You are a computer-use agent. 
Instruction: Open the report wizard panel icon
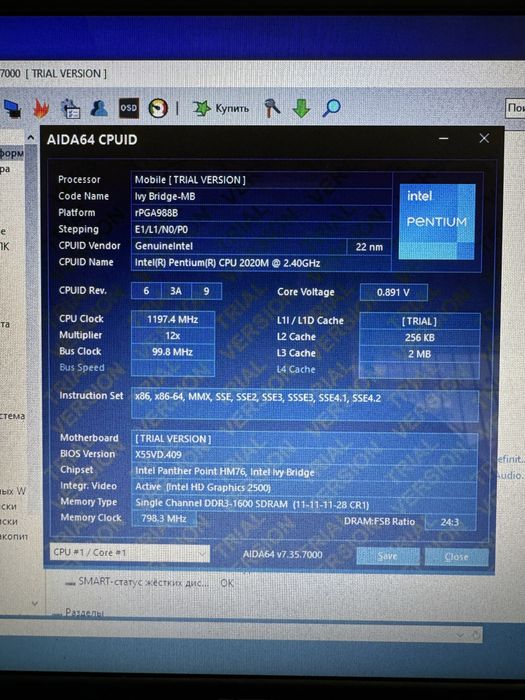pyautogui.click(x=71, y=108)
